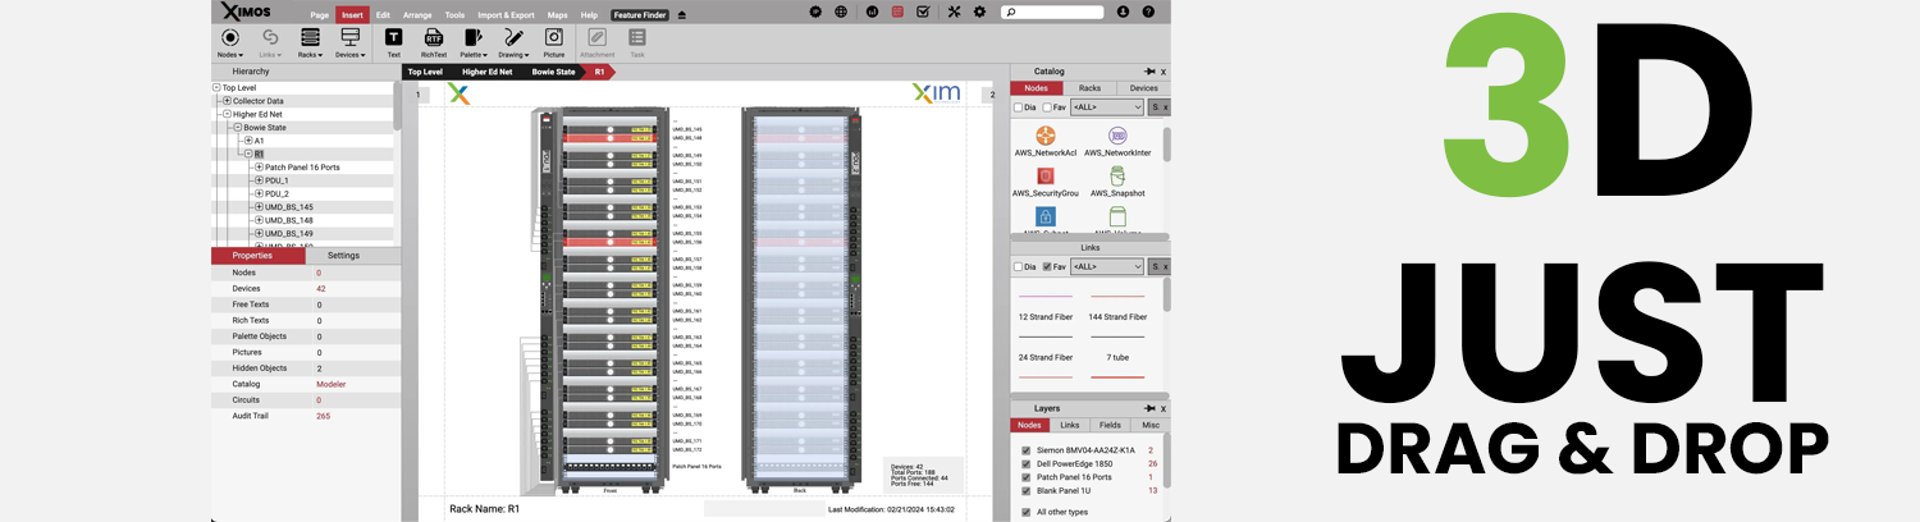Toggle Fav checkbox in Catalog panel
Viewport: 1920px width, 522px height.
coord(1047,107)
